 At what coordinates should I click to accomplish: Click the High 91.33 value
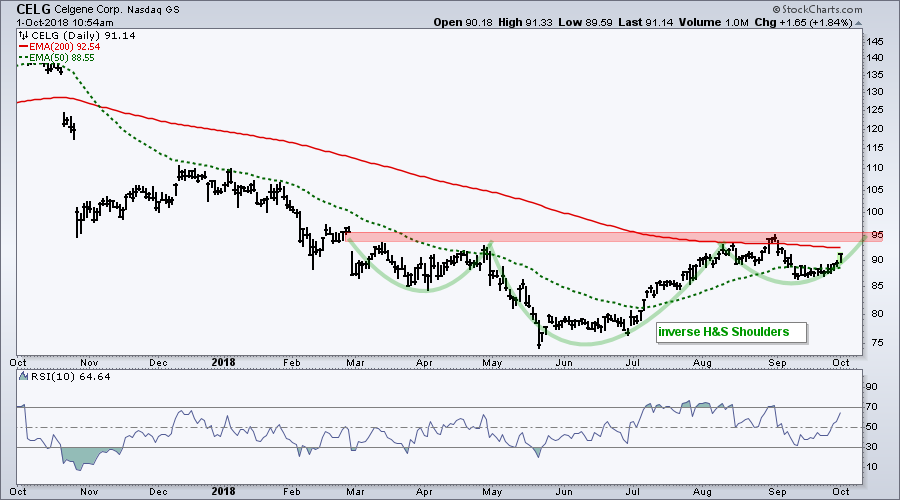tap(526, 22)
